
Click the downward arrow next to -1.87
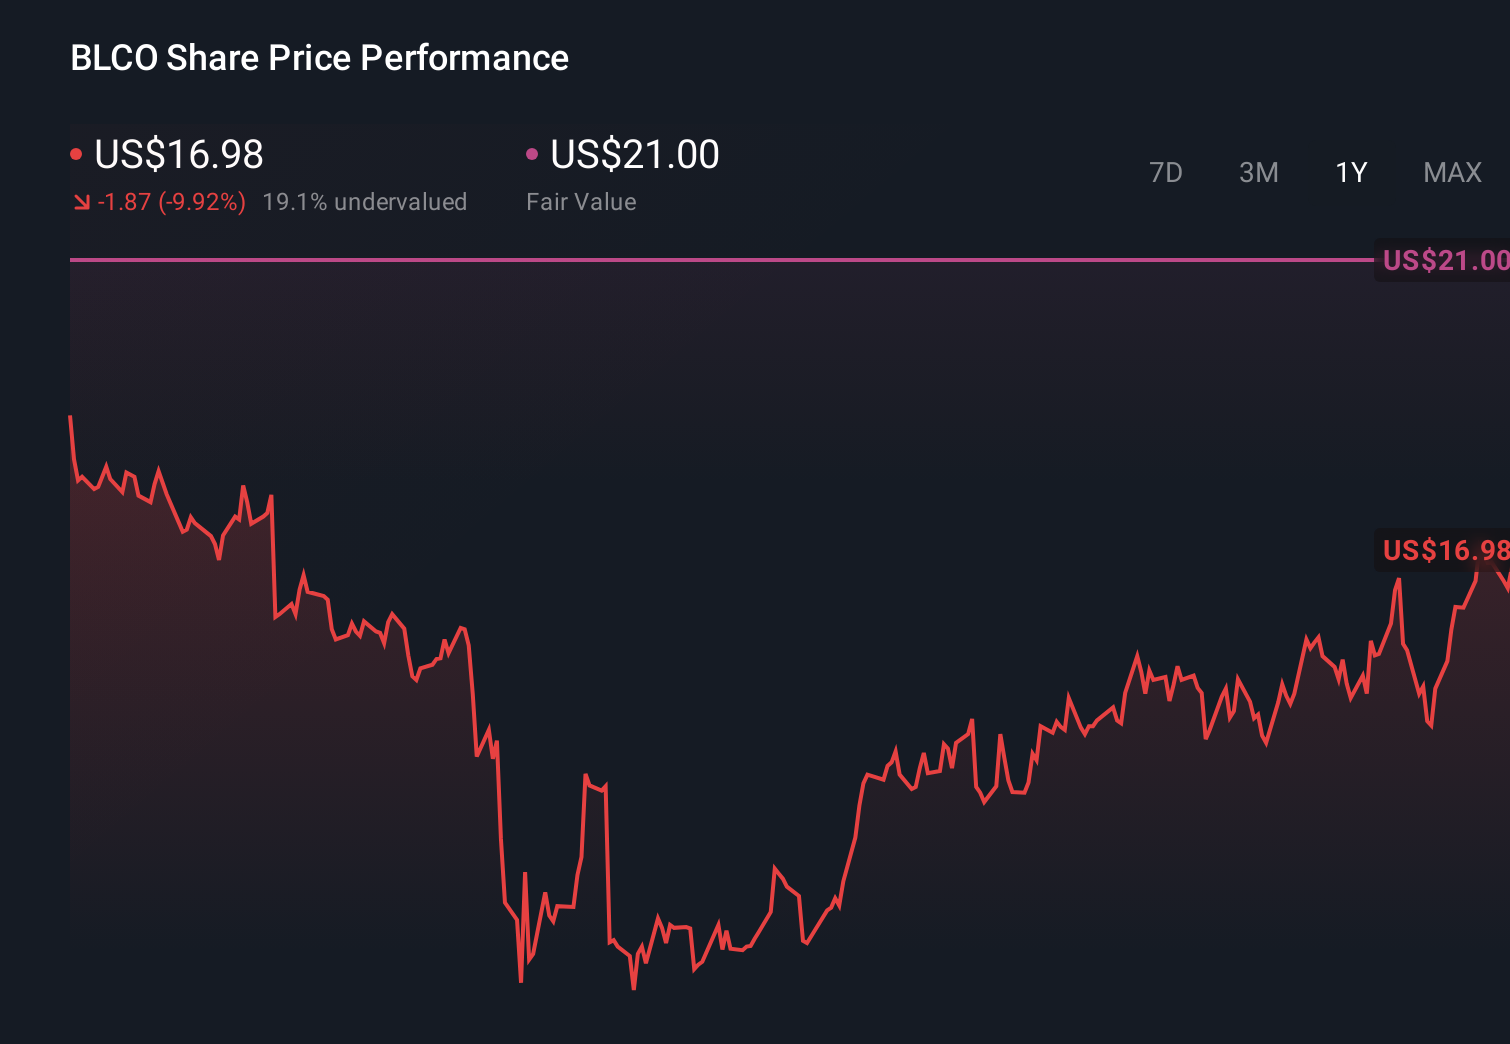81,201
